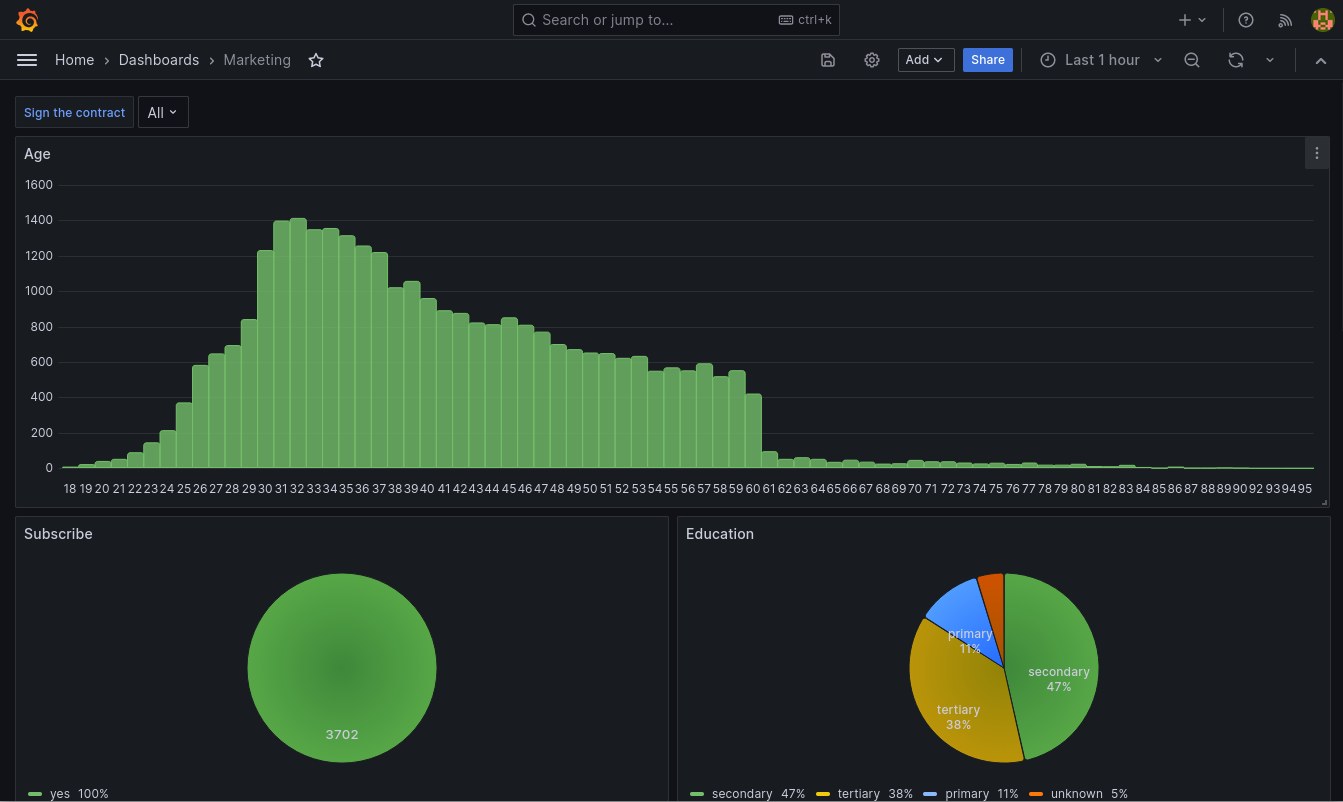Open the news feed icon

1285,19
